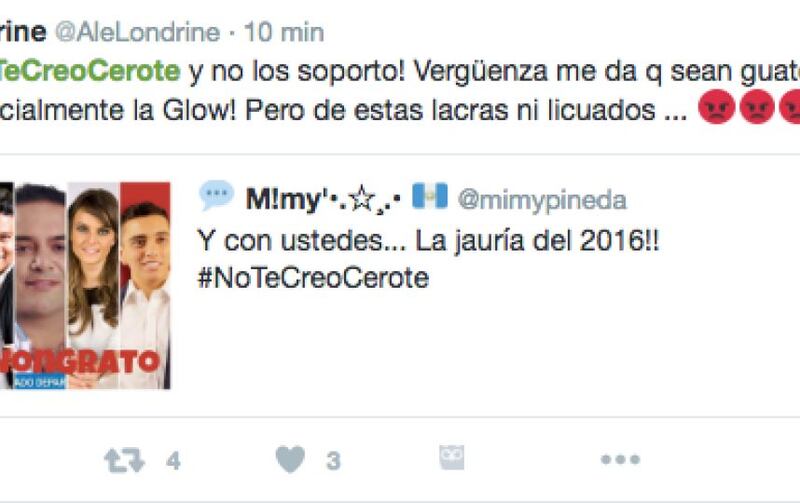800x503 pixels.
Task: Click the retweet count 4
Action: pos(173,461)
